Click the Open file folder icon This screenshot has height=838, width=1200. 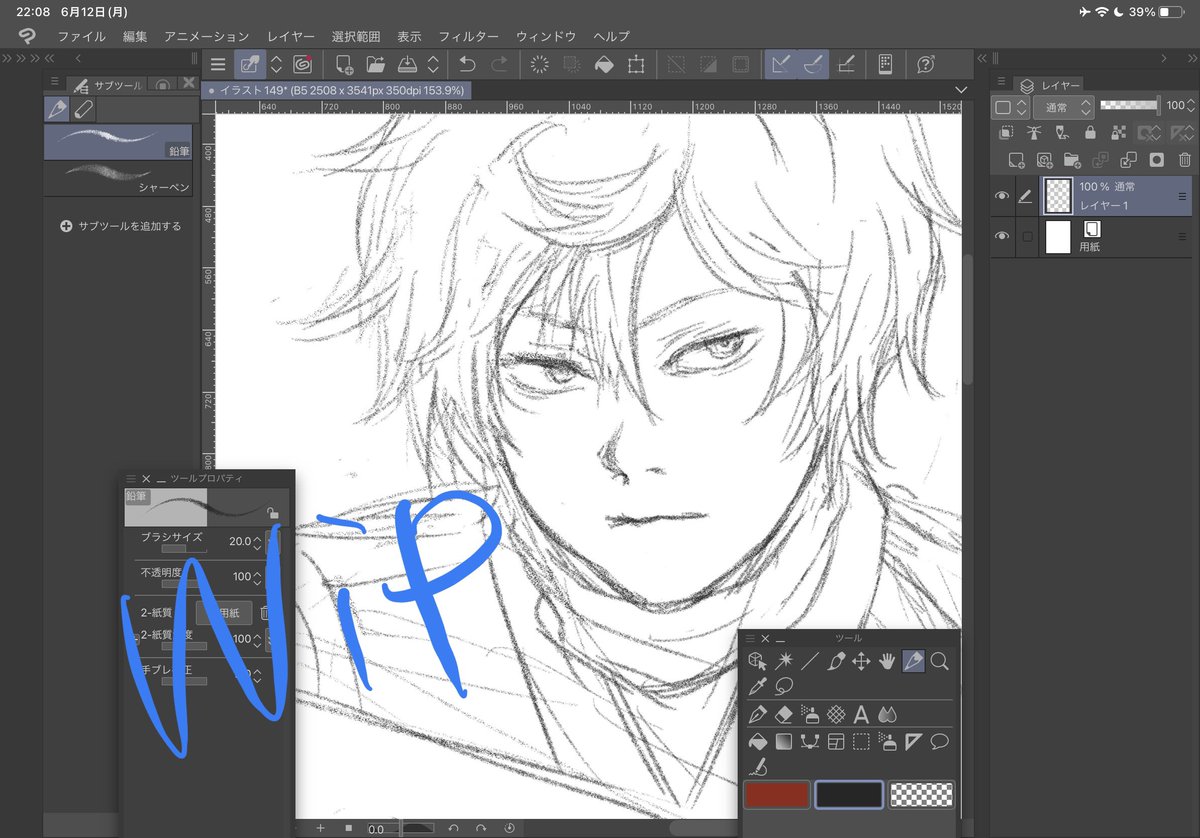(x=376, y=65)
